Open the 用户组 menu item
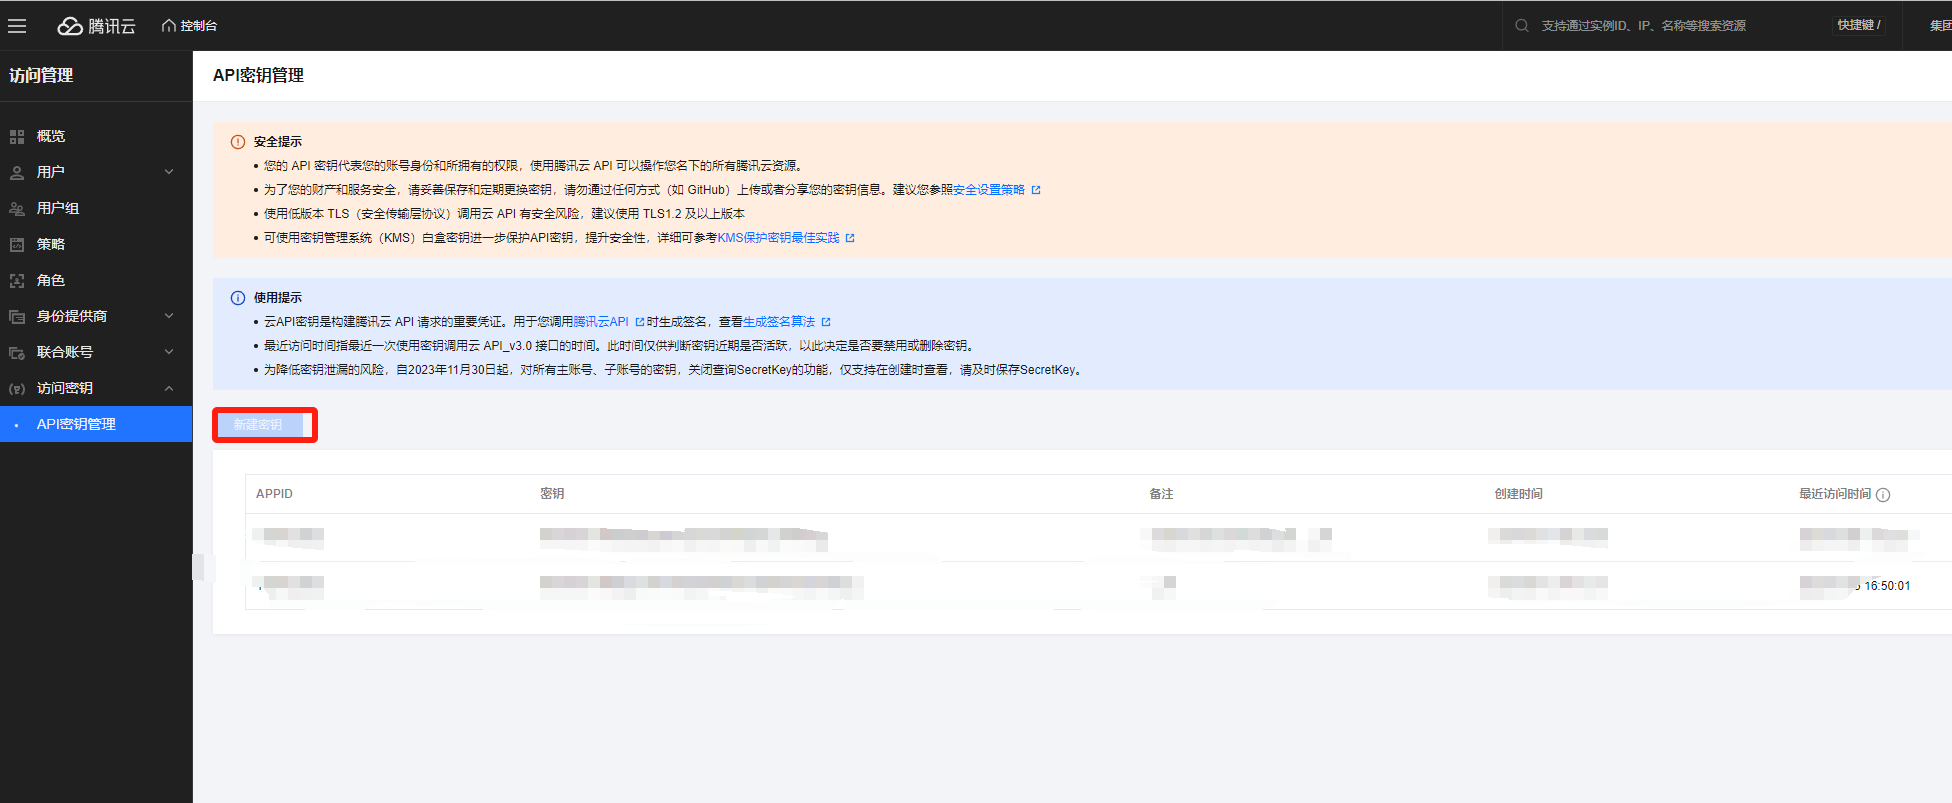 coord(58,208)
